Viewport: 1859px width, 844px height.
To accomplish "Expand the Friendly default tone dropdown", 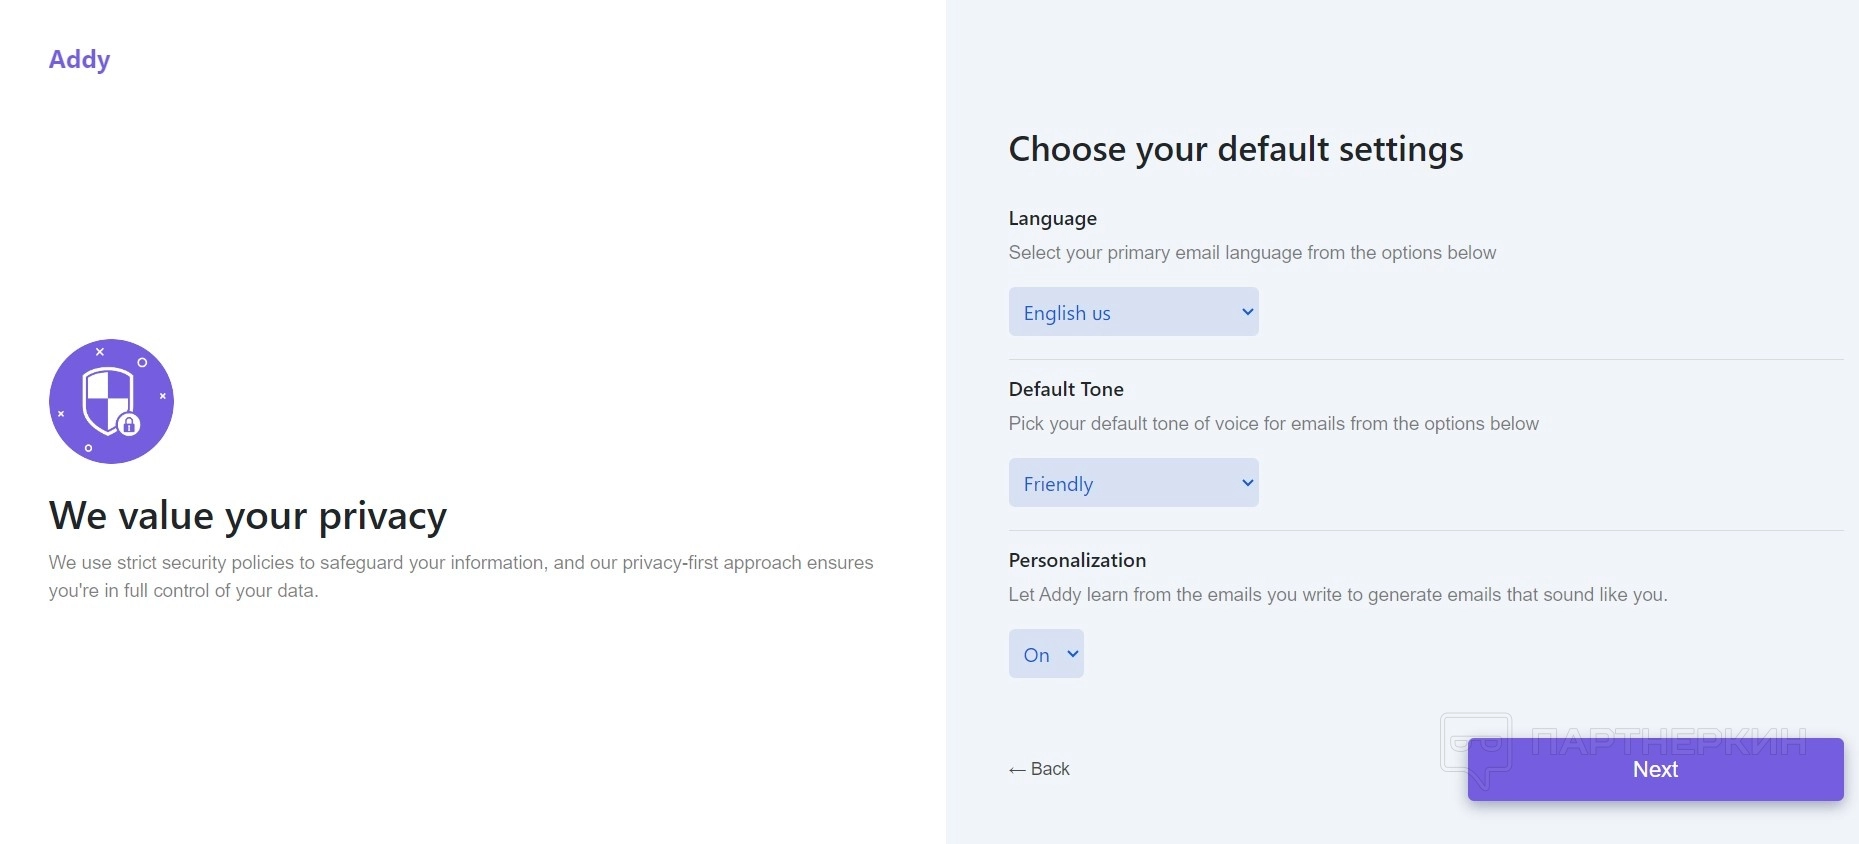I will tap(1132, 483).
